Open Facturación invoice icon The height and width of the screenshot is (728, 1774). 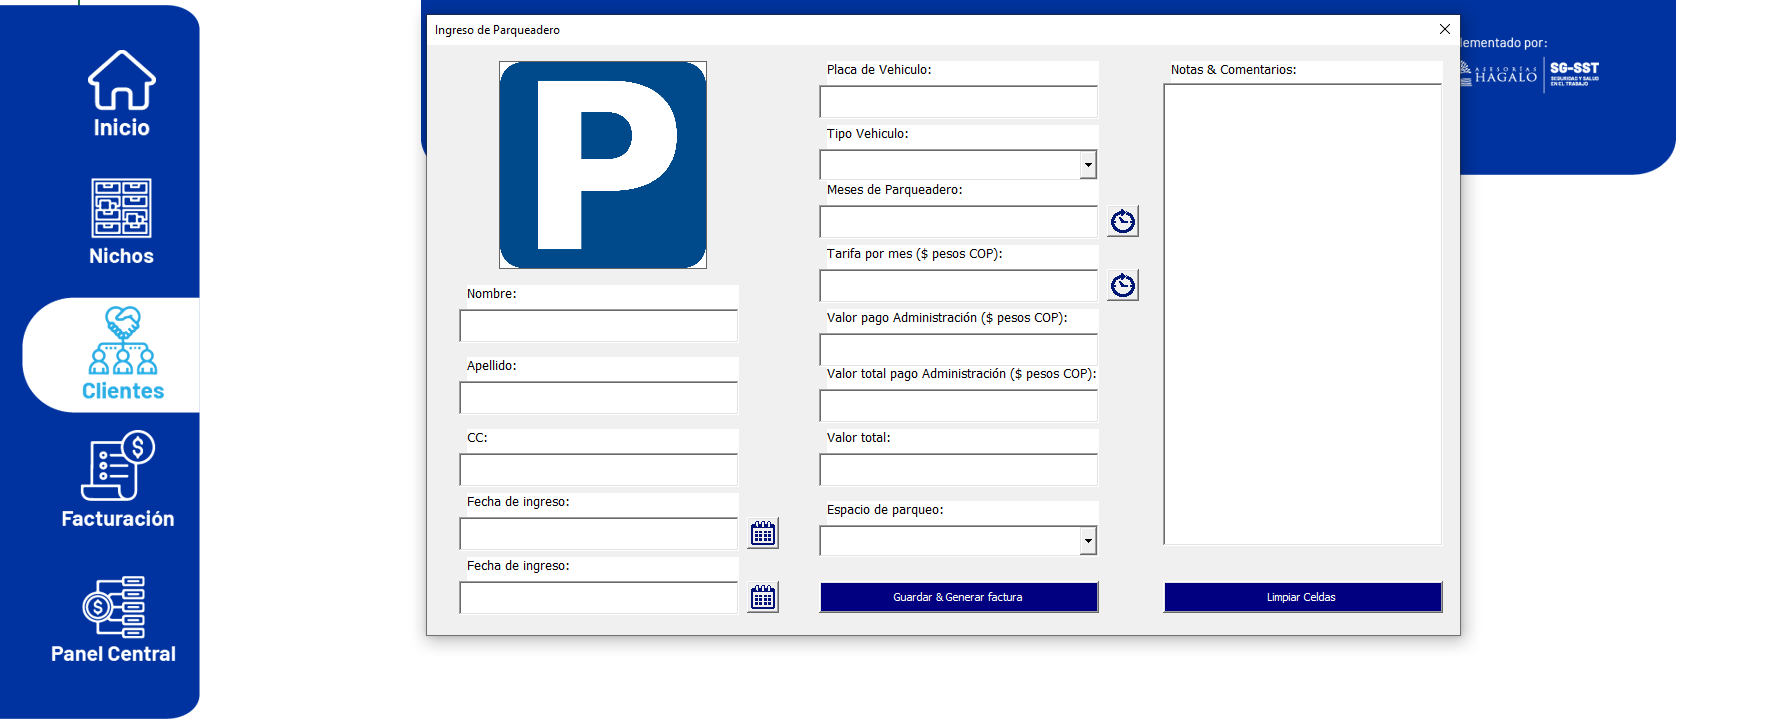pyautogui.click(x=118, y=465)
